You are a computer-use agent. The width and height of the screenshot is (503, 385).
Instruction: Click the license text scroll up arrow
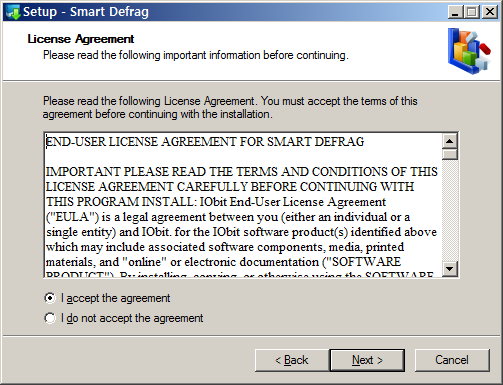point(450,141)
